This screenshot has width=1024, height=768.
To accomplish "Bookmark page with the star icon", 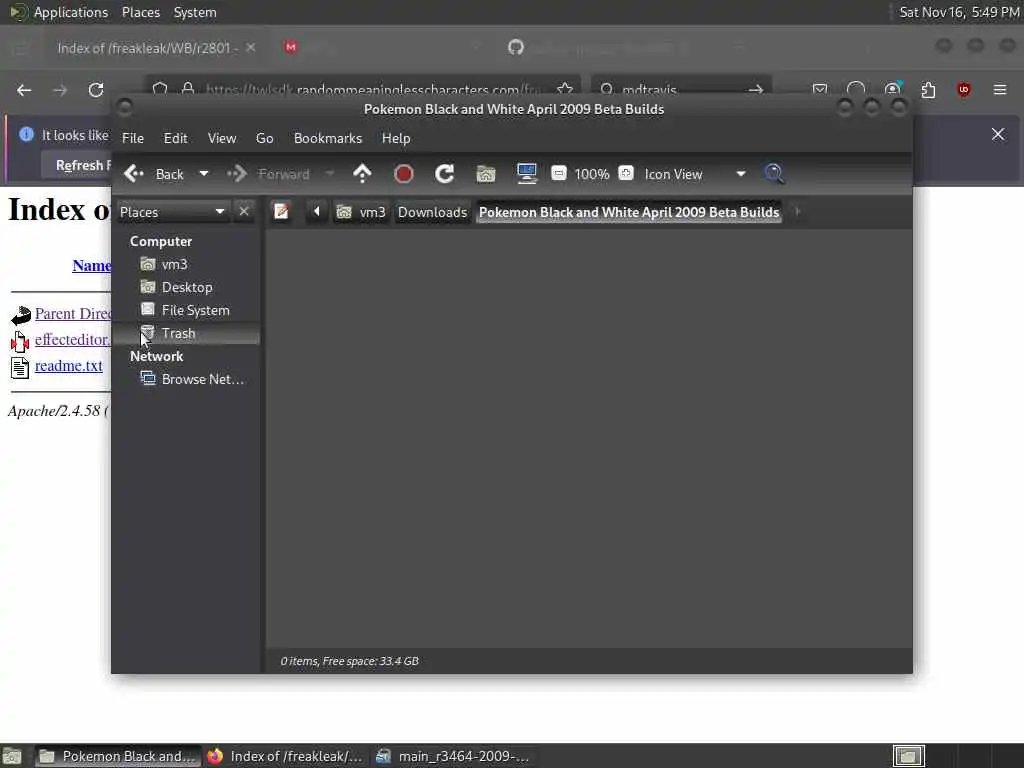I will [x=565, y=89].
